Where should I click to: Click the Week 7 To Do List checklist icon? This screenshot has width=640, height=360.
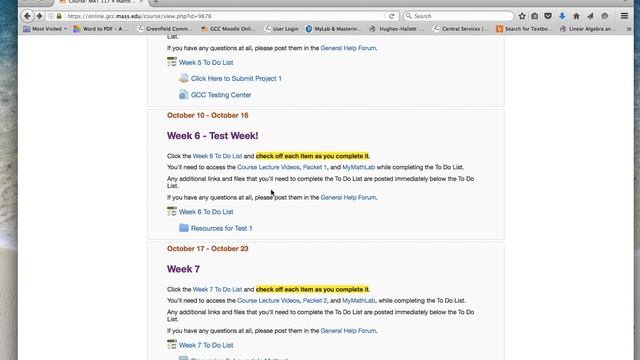172,344
